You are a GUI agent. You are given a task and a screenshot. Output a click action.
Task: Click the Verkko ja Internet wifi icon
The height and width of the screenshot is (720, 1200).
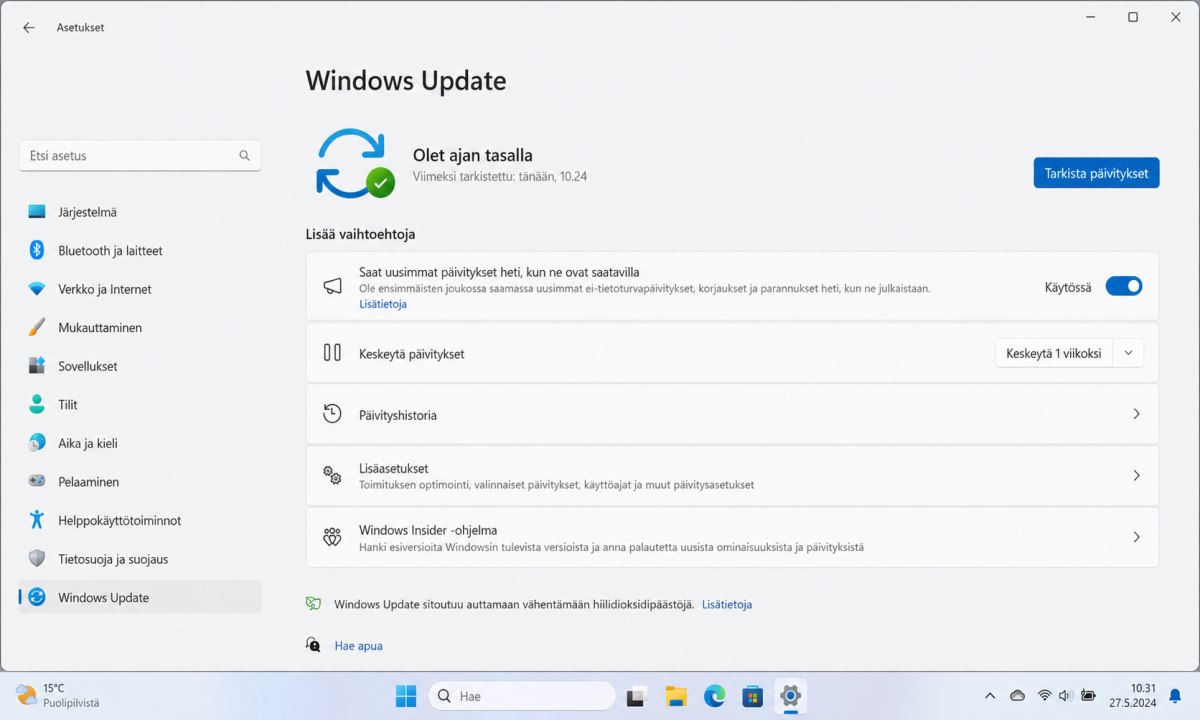point(37,289)
